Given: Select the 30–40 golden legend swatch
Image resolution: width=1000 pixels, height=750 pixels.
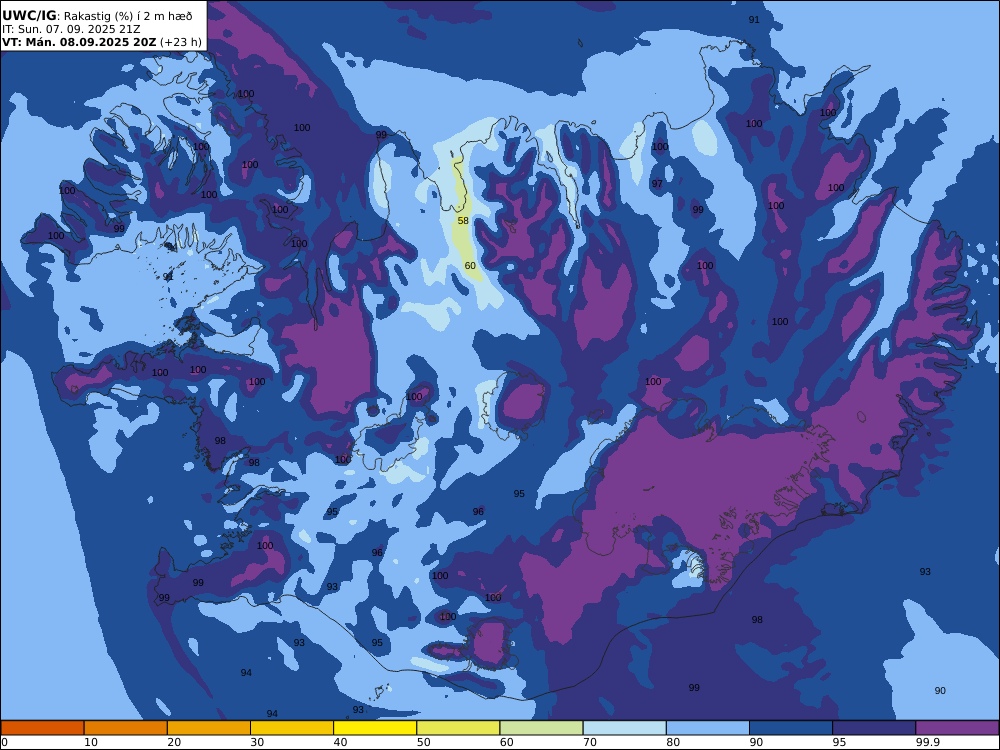Looking at the screenshot, I should click(292, 728).
